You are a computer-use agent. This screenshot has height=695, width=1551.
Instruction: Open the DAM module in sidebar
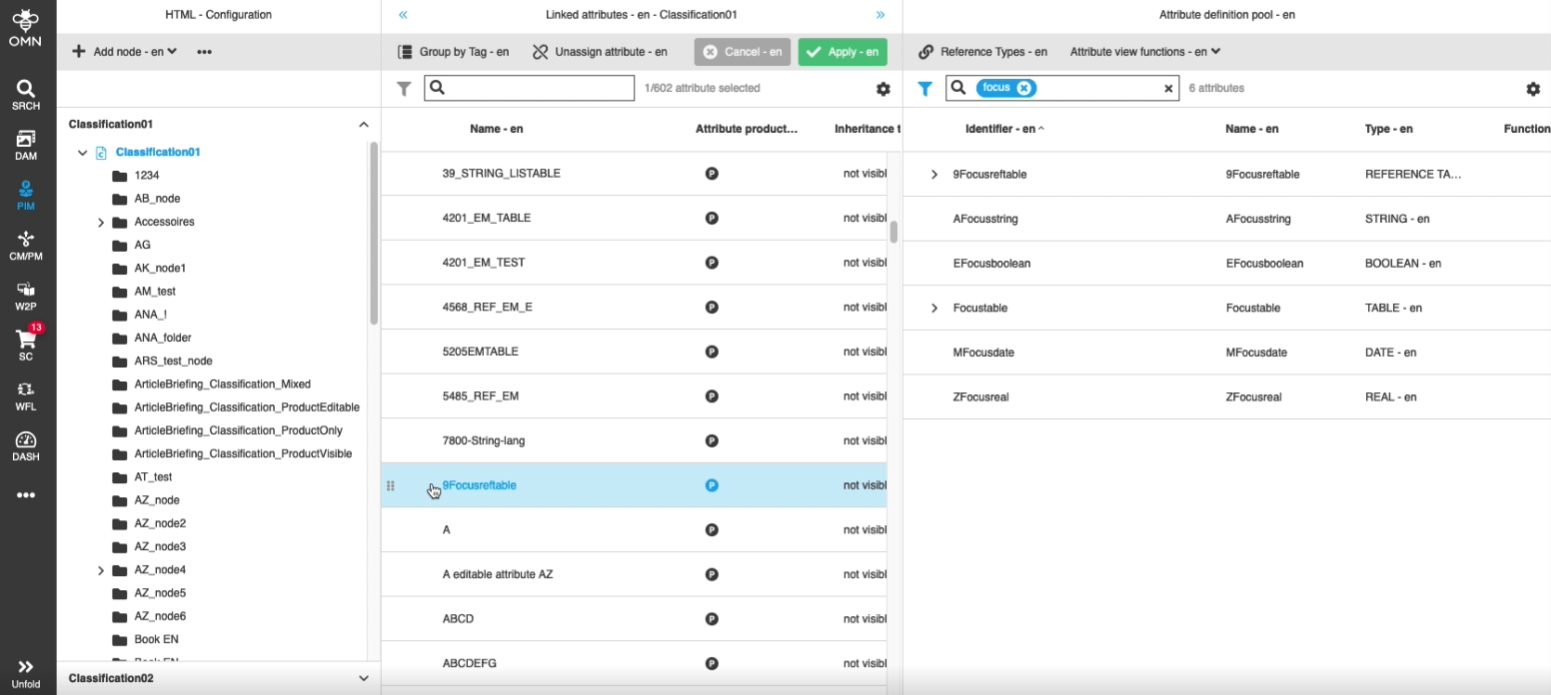point(26,146)
